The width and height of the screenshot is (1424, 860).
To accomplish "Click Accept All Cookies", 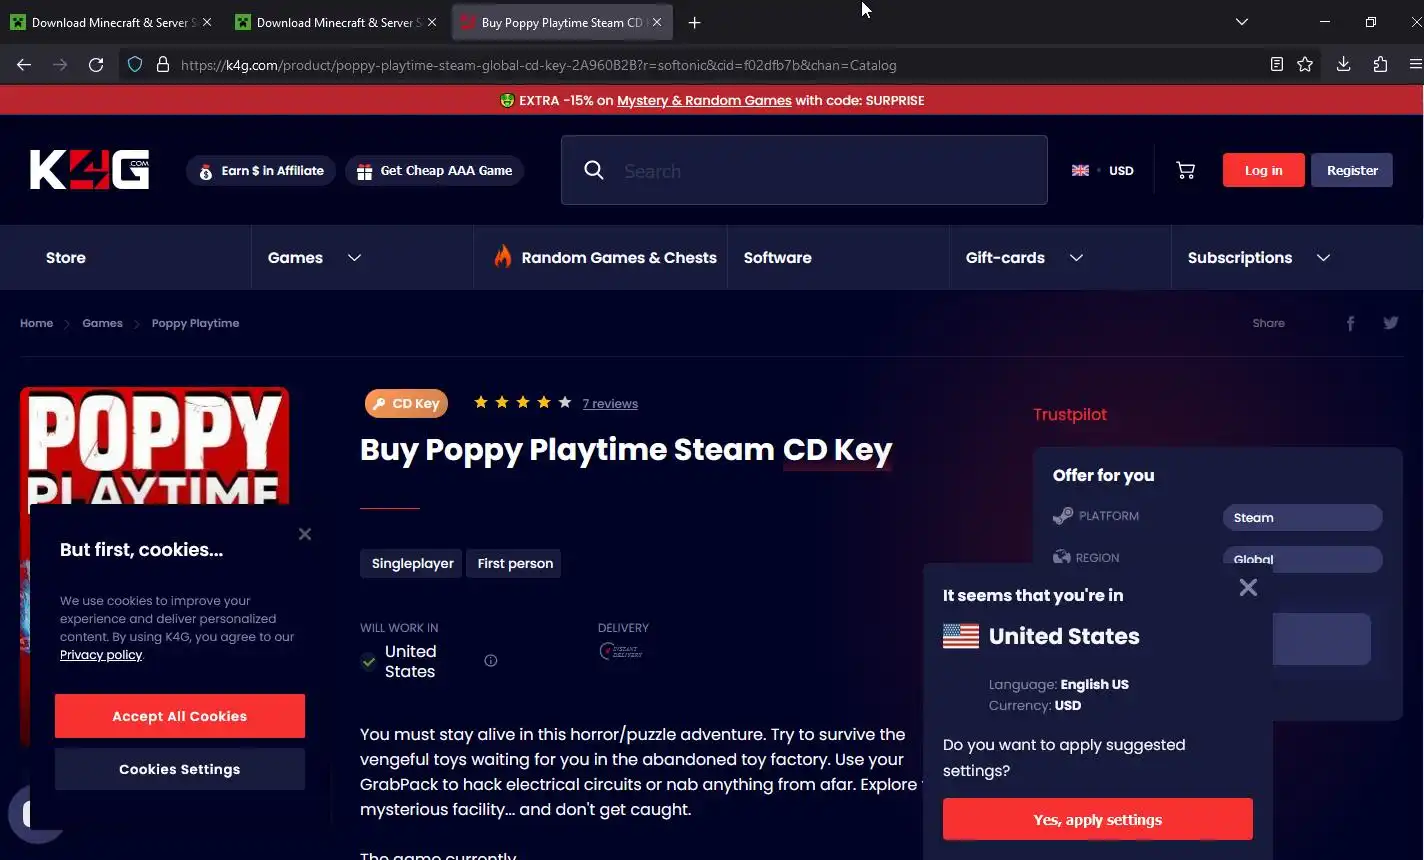I will [x=180, y=716].
